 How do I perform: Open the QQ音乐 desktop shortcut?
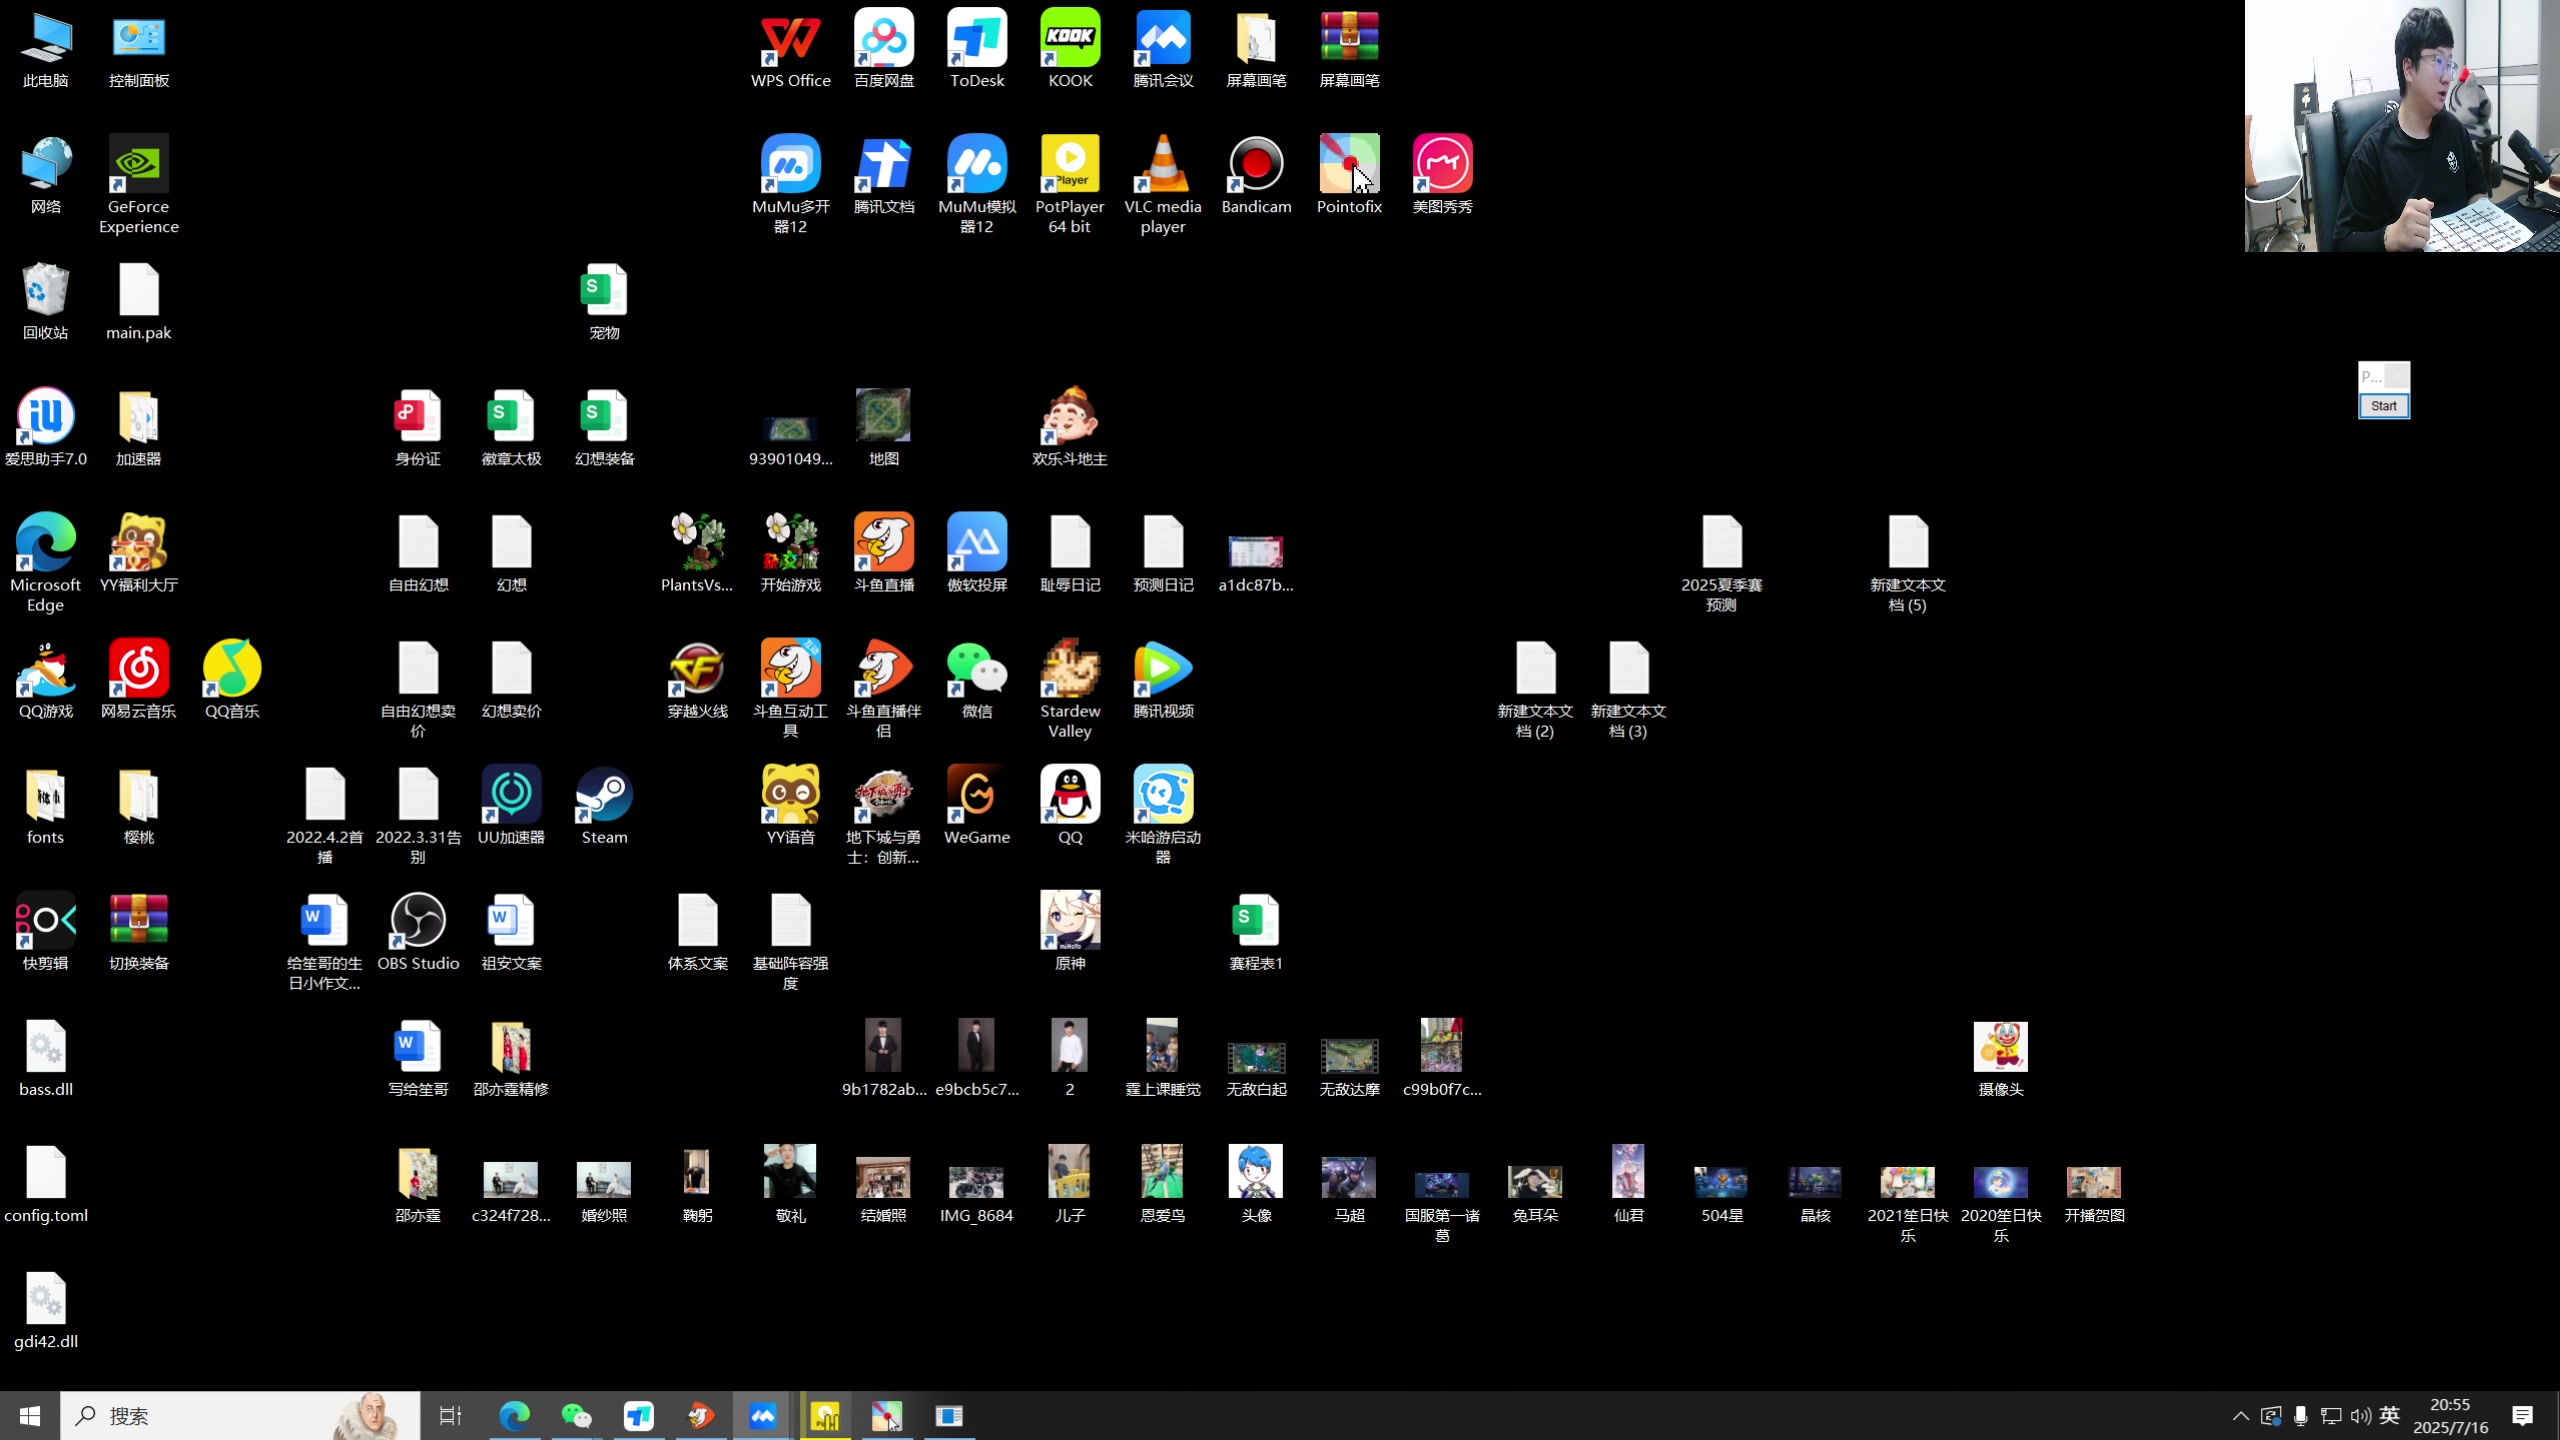pos(231,680)
